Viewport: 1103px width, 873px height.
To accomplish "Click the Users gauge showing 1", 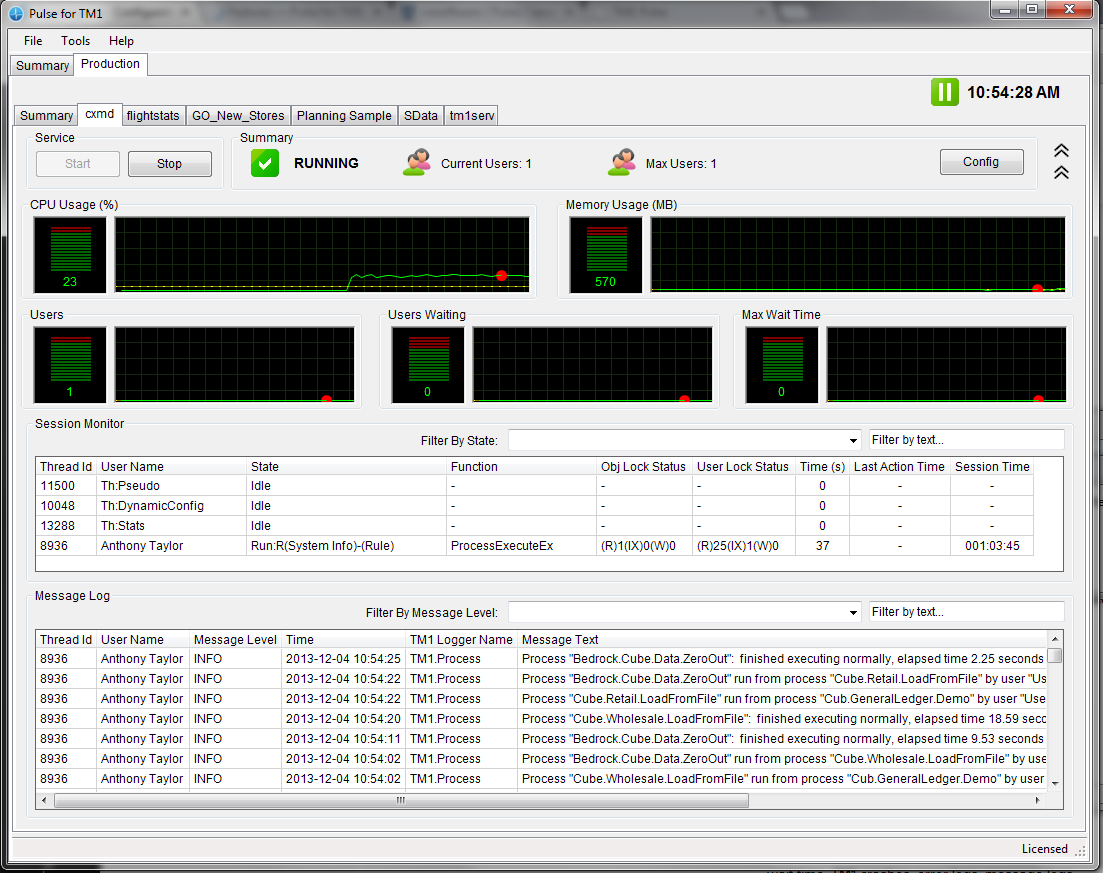I will point(70,364).
